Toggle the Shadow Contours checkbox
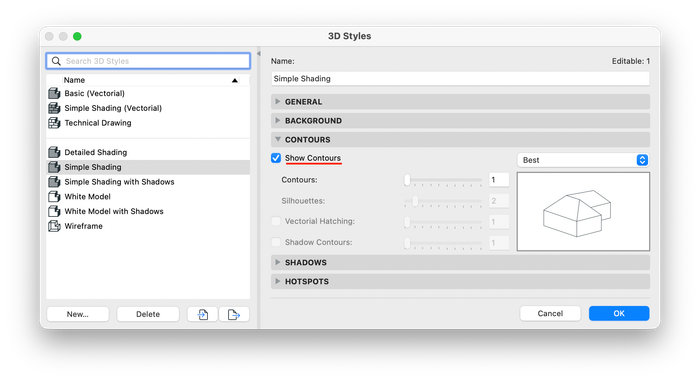The image size is (700, 381). tap(276, 242)
